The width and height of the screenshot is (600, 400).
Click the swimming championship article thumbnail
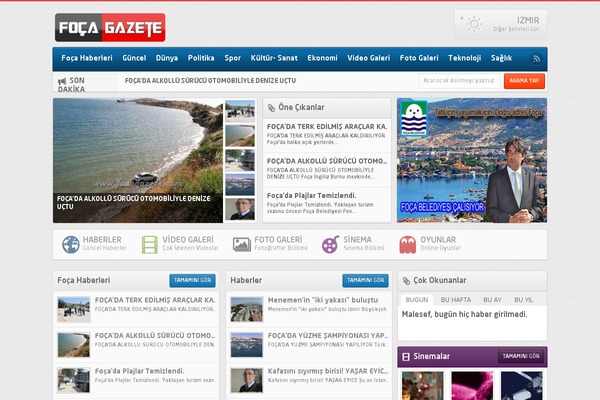[x=247, y=345]
